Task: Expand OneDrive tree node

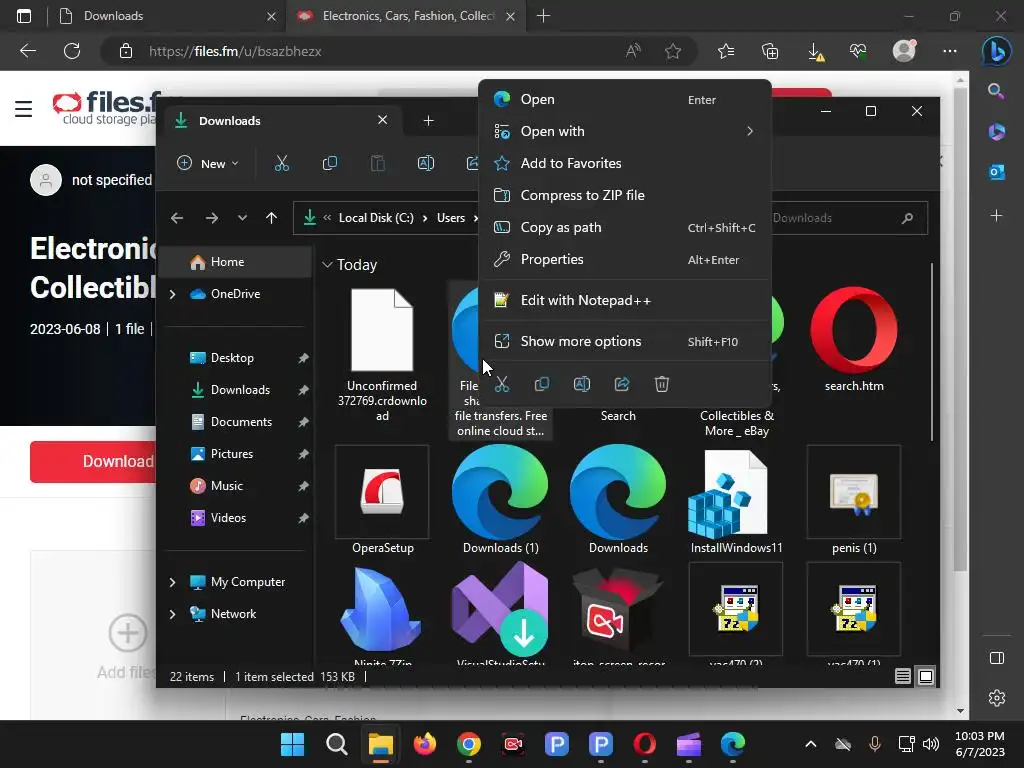Action: (x=172, y=295)
